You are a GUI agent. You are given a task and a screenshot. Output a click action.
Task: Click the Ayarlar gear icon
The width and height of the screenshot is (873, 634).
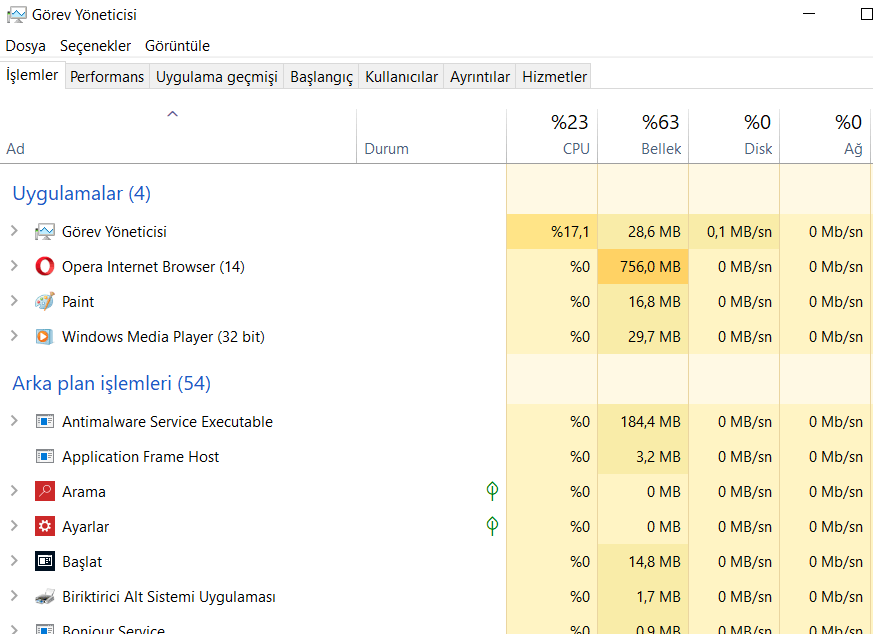[x=44, y=527]
